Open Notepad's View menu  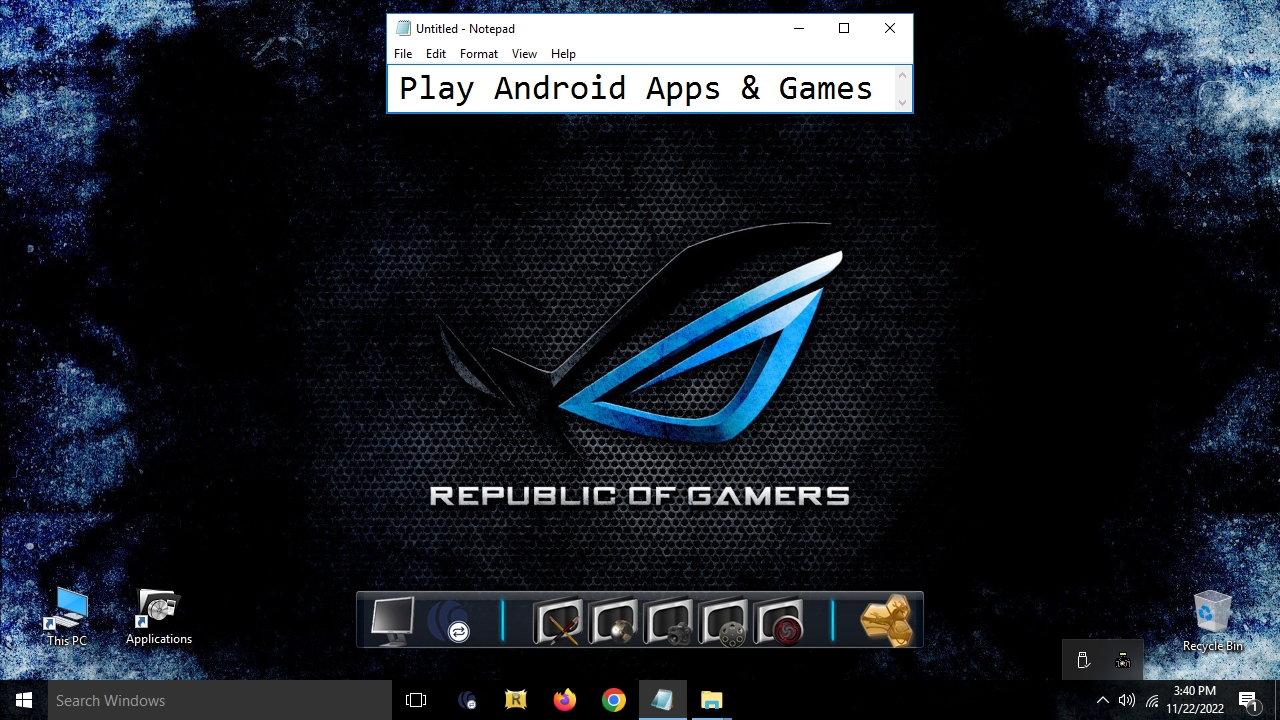[524, 54]
